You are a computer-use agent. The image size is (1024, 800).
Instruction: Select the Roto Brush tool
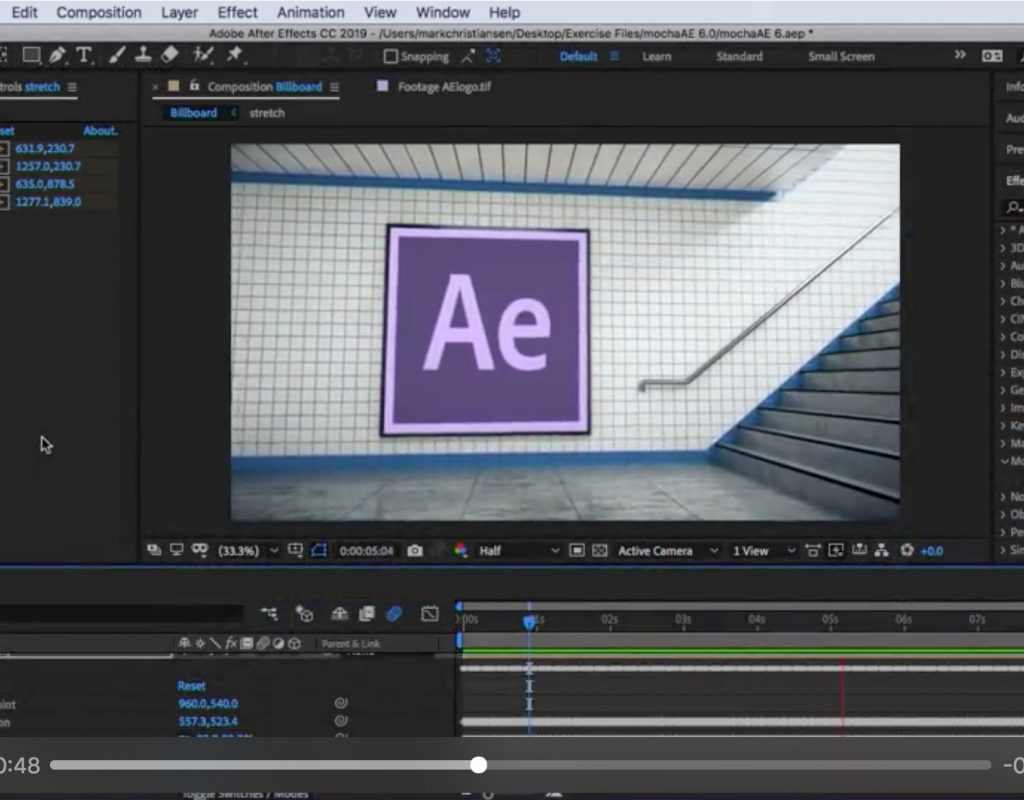[203, 56]
